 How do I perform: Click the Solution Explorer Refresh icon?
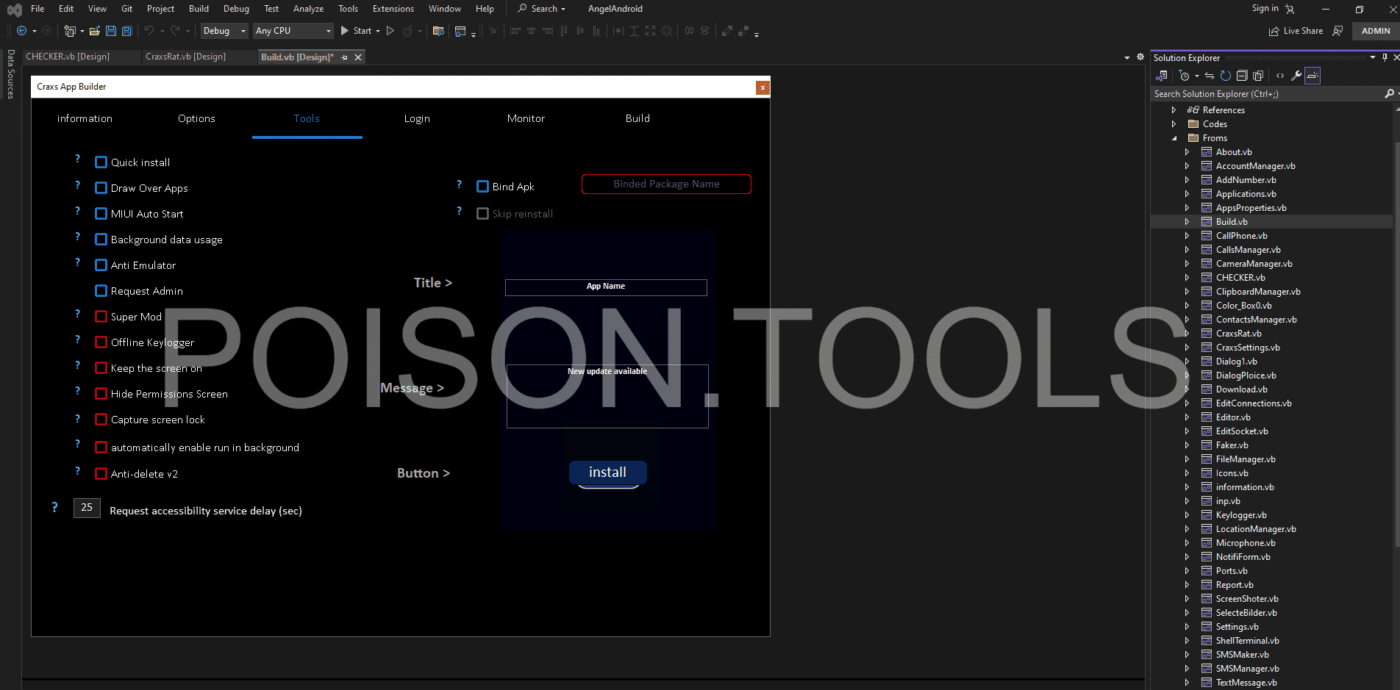(1225, 76)
